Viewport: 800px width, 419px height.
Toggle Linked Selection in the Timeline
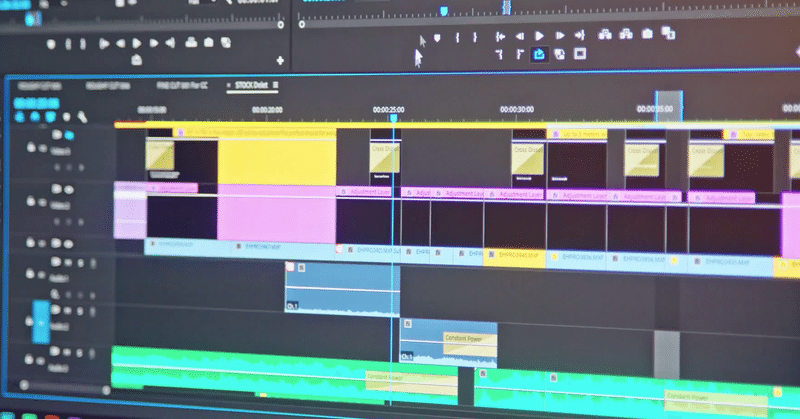click(51, 117)
